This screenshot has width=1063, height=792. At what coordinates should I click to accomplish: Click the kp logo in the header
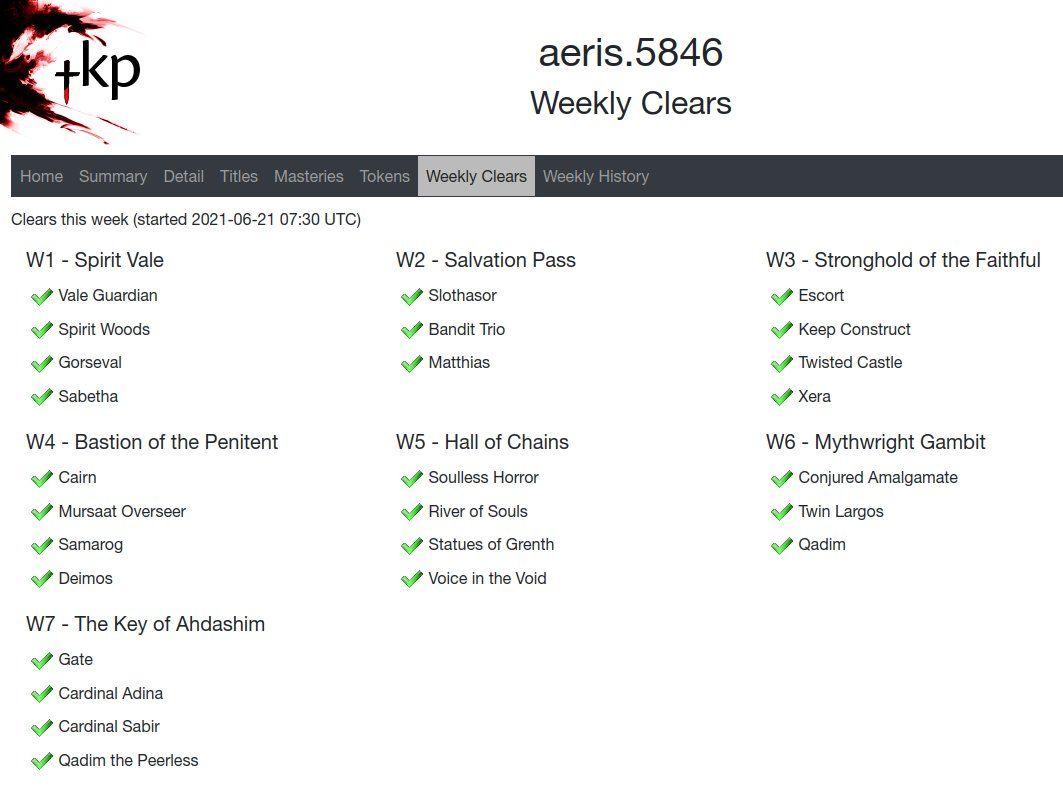pos(98,70)
